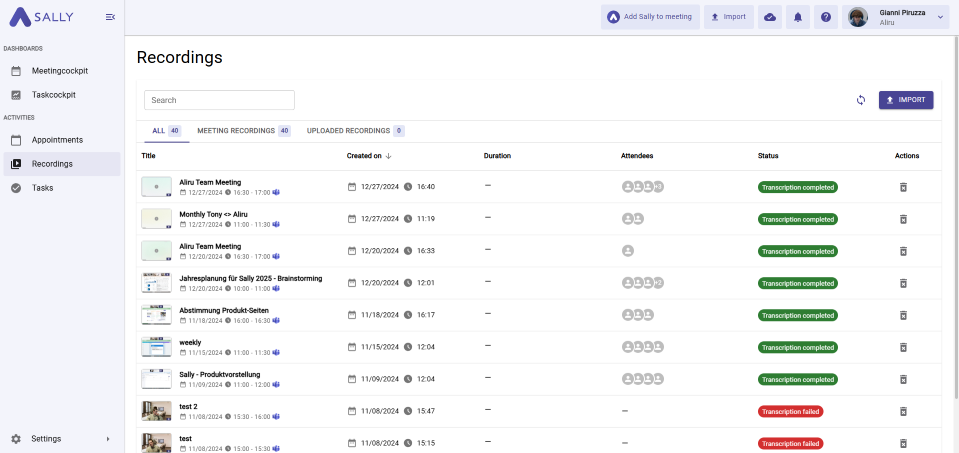Open Abstimmung Produkt-Seiten title

pos(224,311)
